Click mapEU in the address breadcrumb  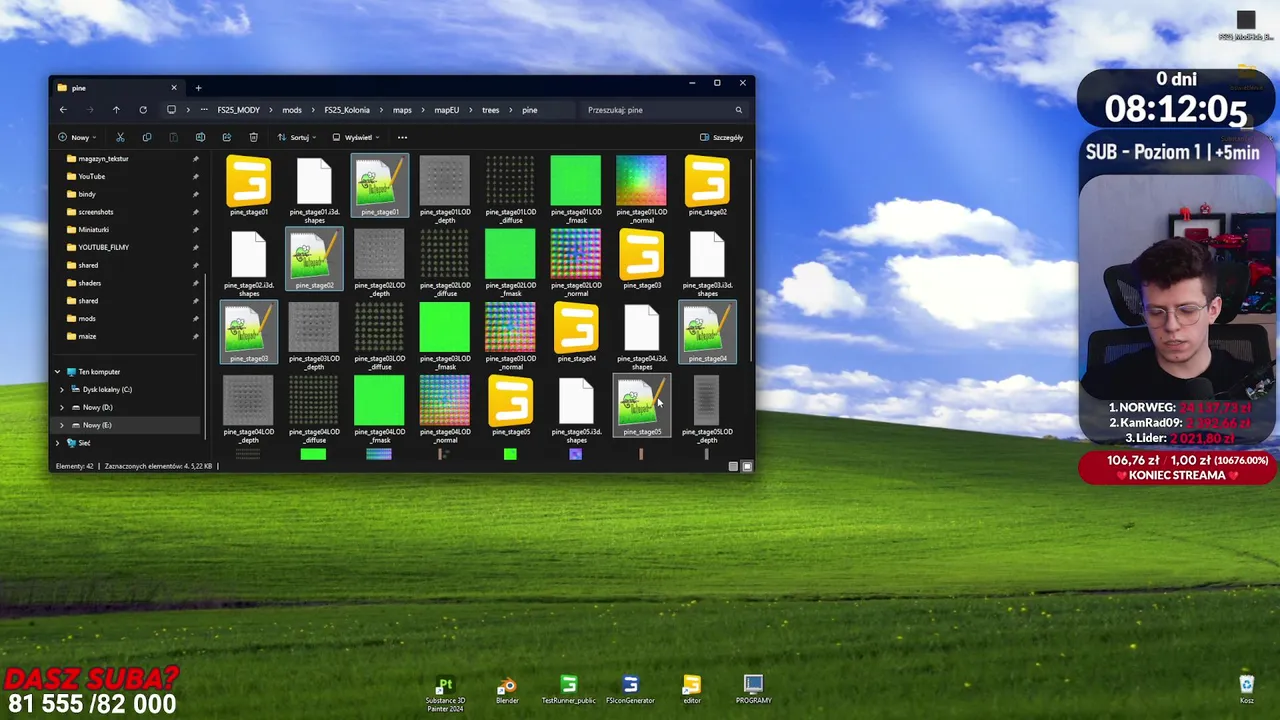pyautogui.click(x=446, y=110)
